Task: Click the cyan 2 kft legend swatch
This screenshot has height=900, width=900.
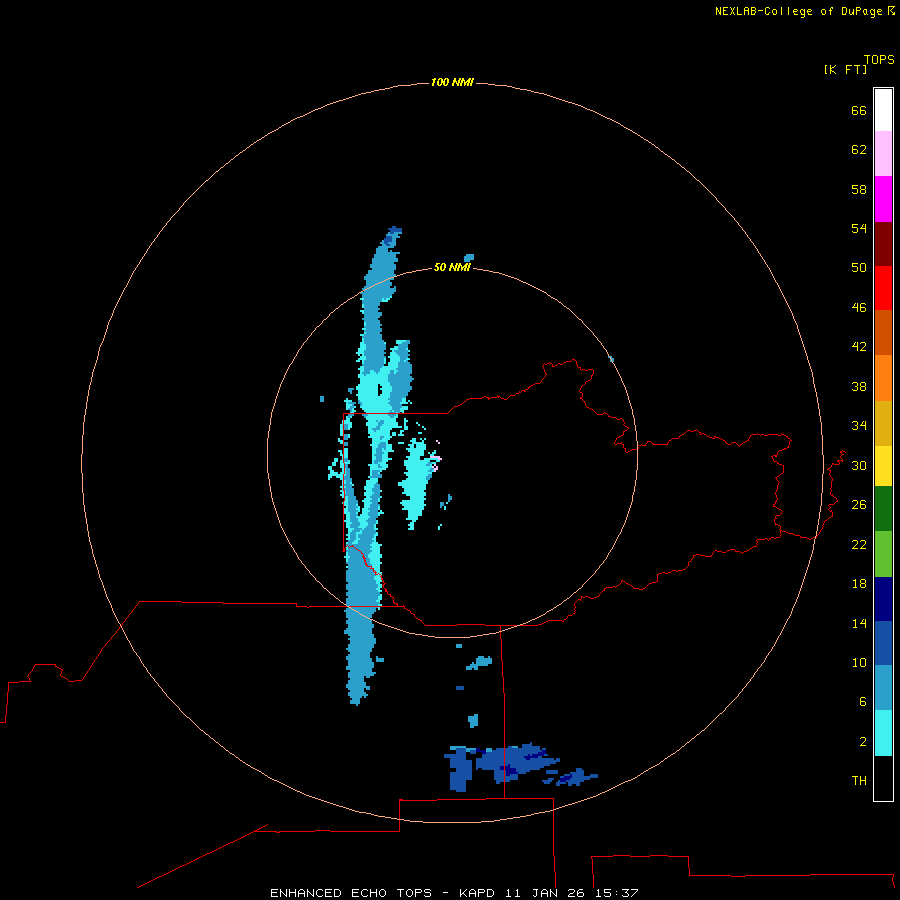Action: point(883,733)
